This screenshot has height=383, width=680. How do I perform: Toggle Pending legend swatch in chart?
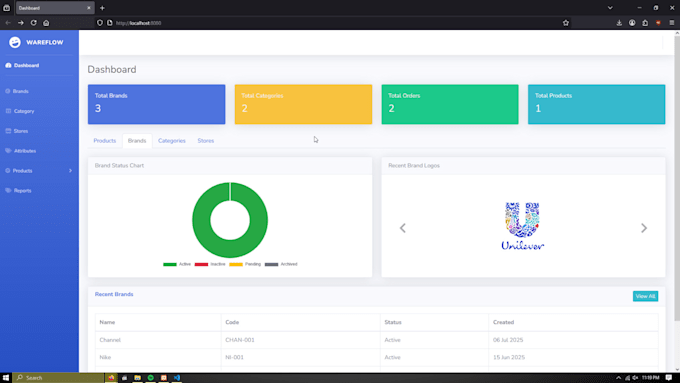click(236, 264)
